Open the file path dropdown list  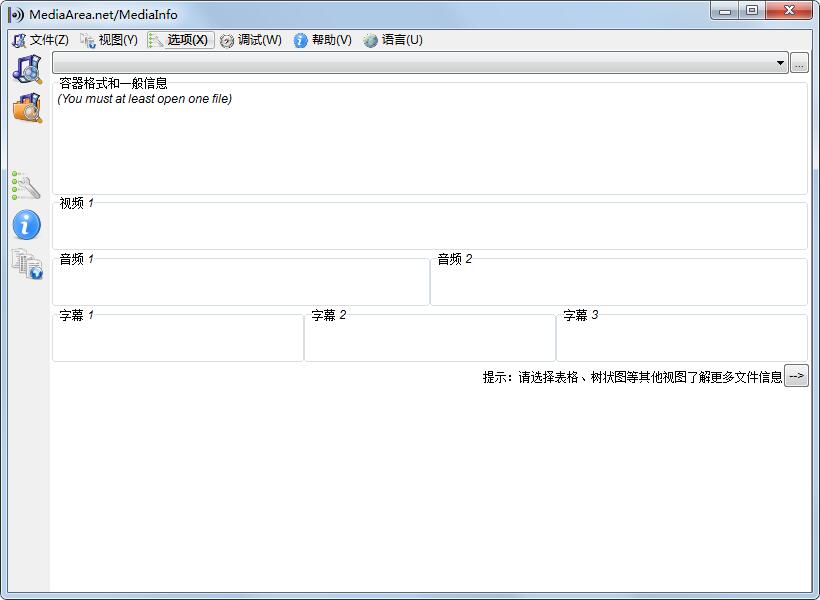(782, 62)
